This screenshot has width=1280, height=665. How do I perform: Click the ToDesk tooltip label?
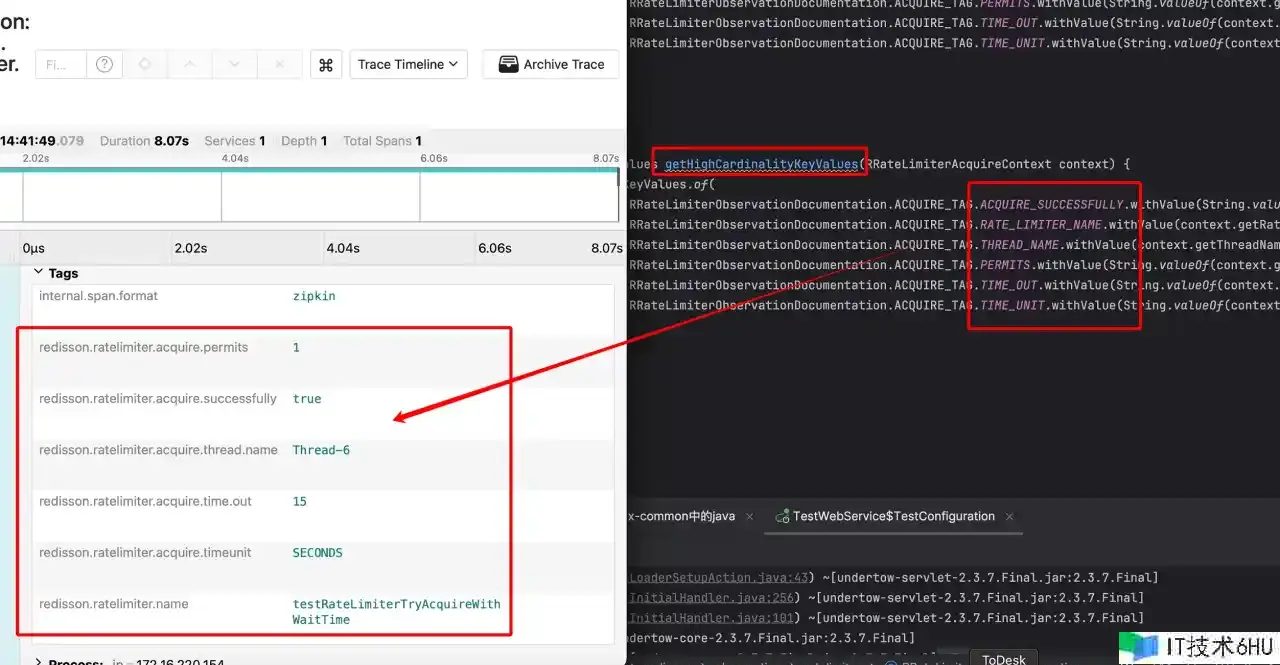pyautogui.click(x=1004, y=659)
